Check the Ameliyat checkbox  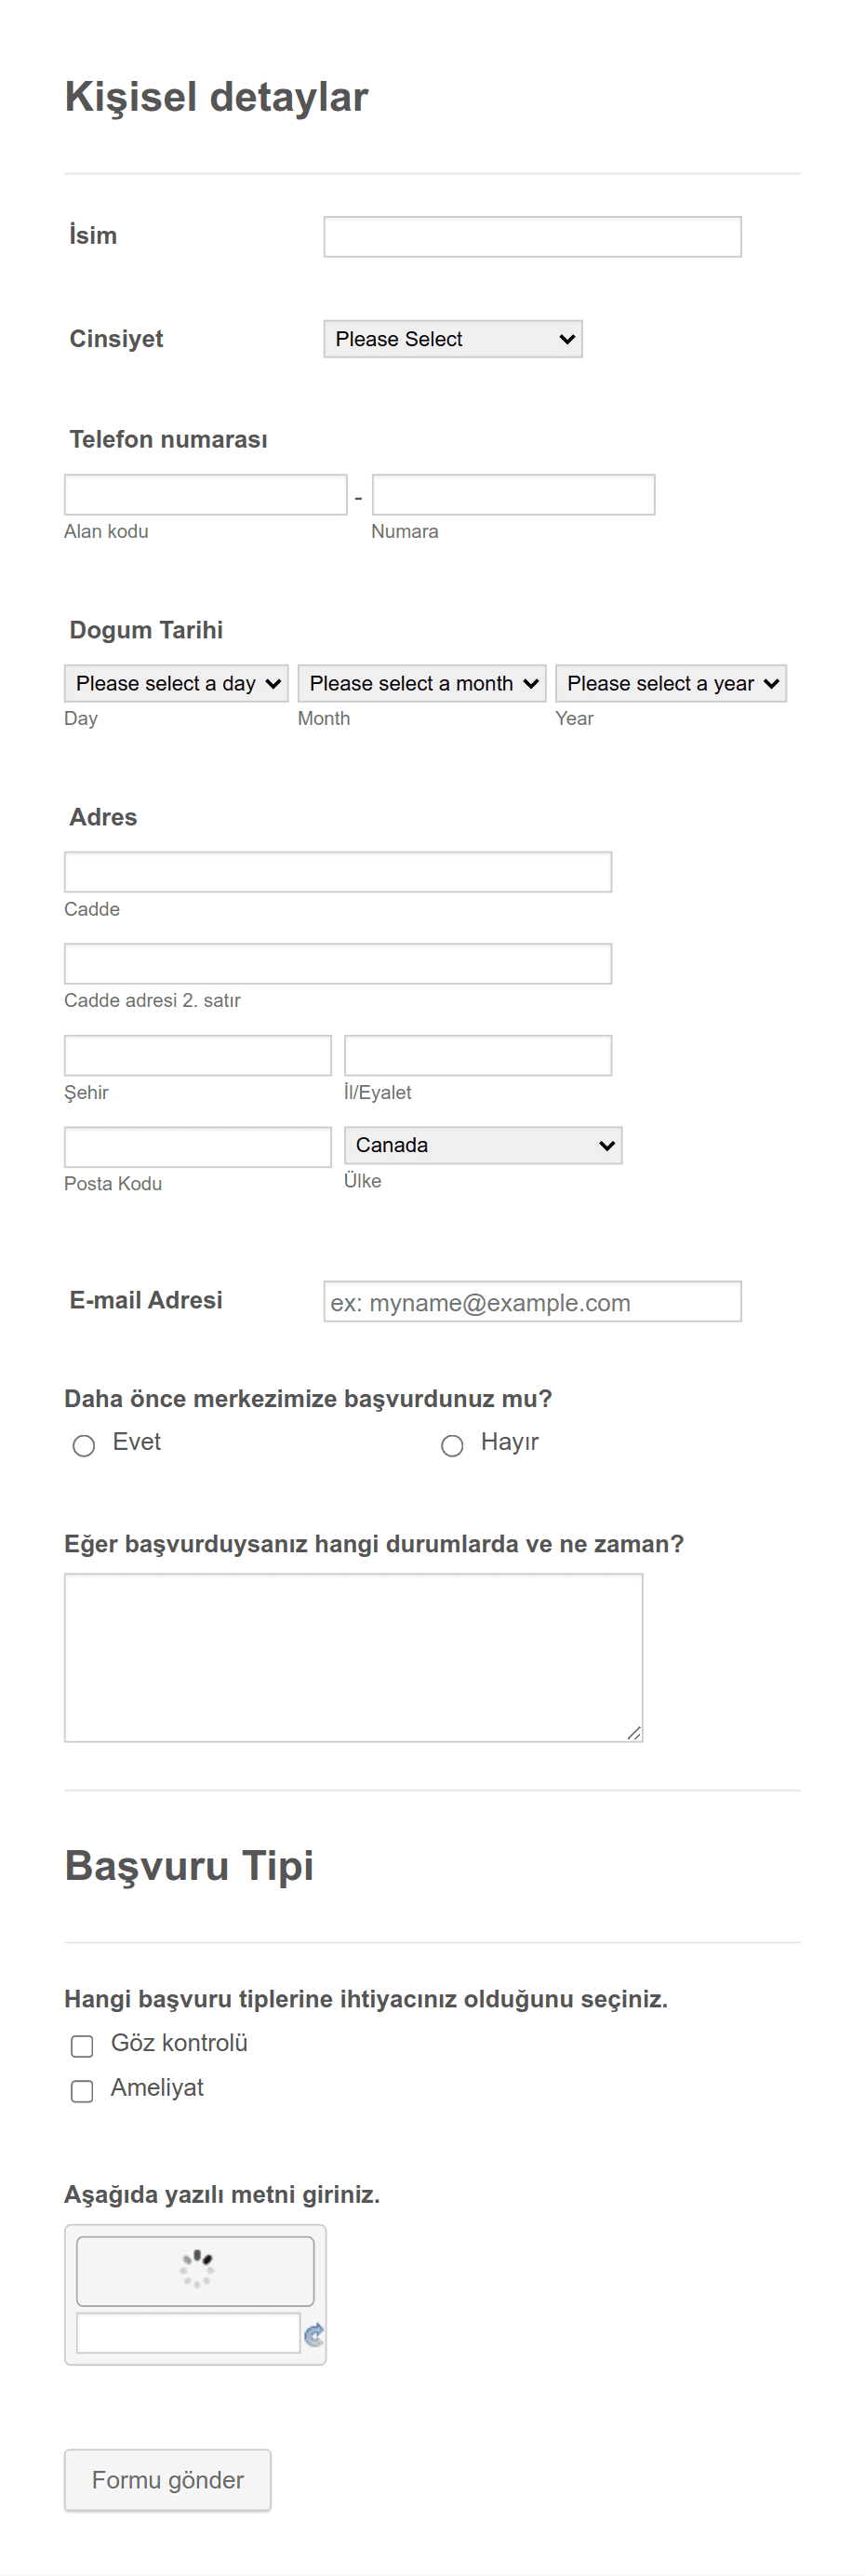click(x=82, y=2090)
